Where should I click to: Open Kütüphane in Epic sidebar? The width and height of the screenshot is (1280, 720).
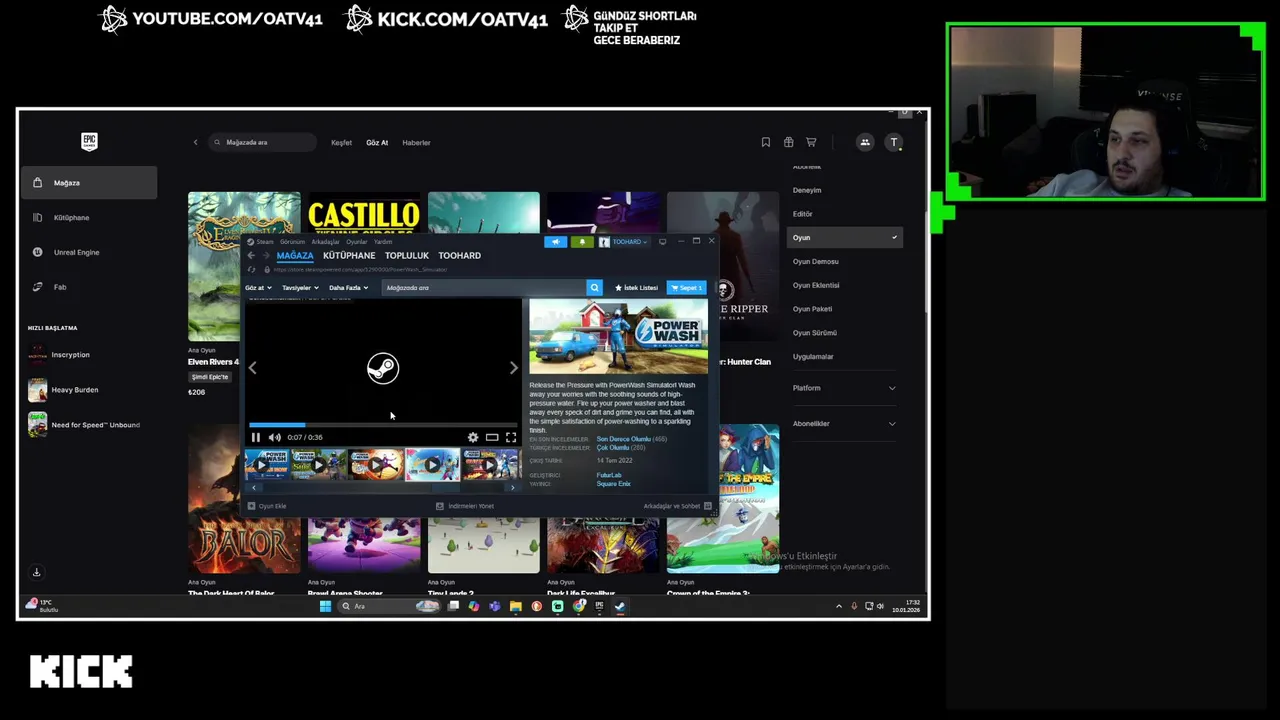[x=88, y=218]
